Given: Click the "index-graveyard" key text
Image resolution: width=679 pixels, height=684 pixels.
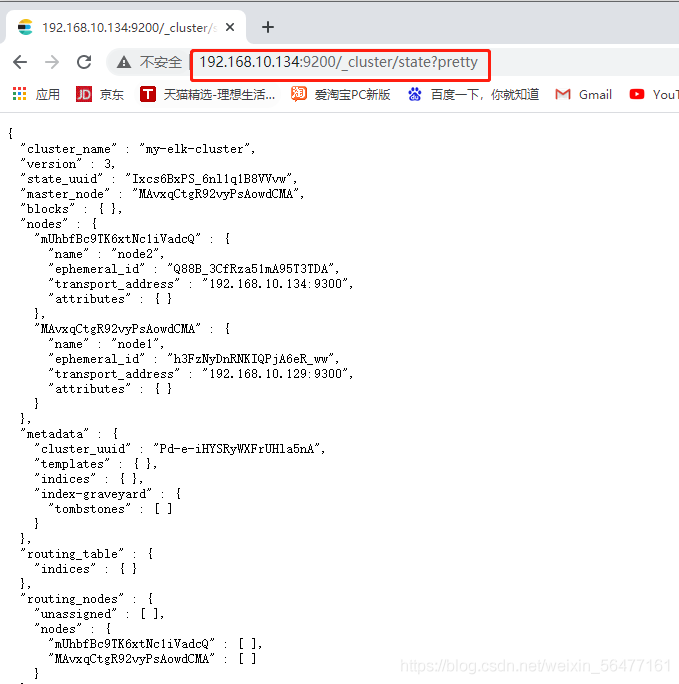Looking at the screenshot, I should pyautogui.click(x=93, y=494).
